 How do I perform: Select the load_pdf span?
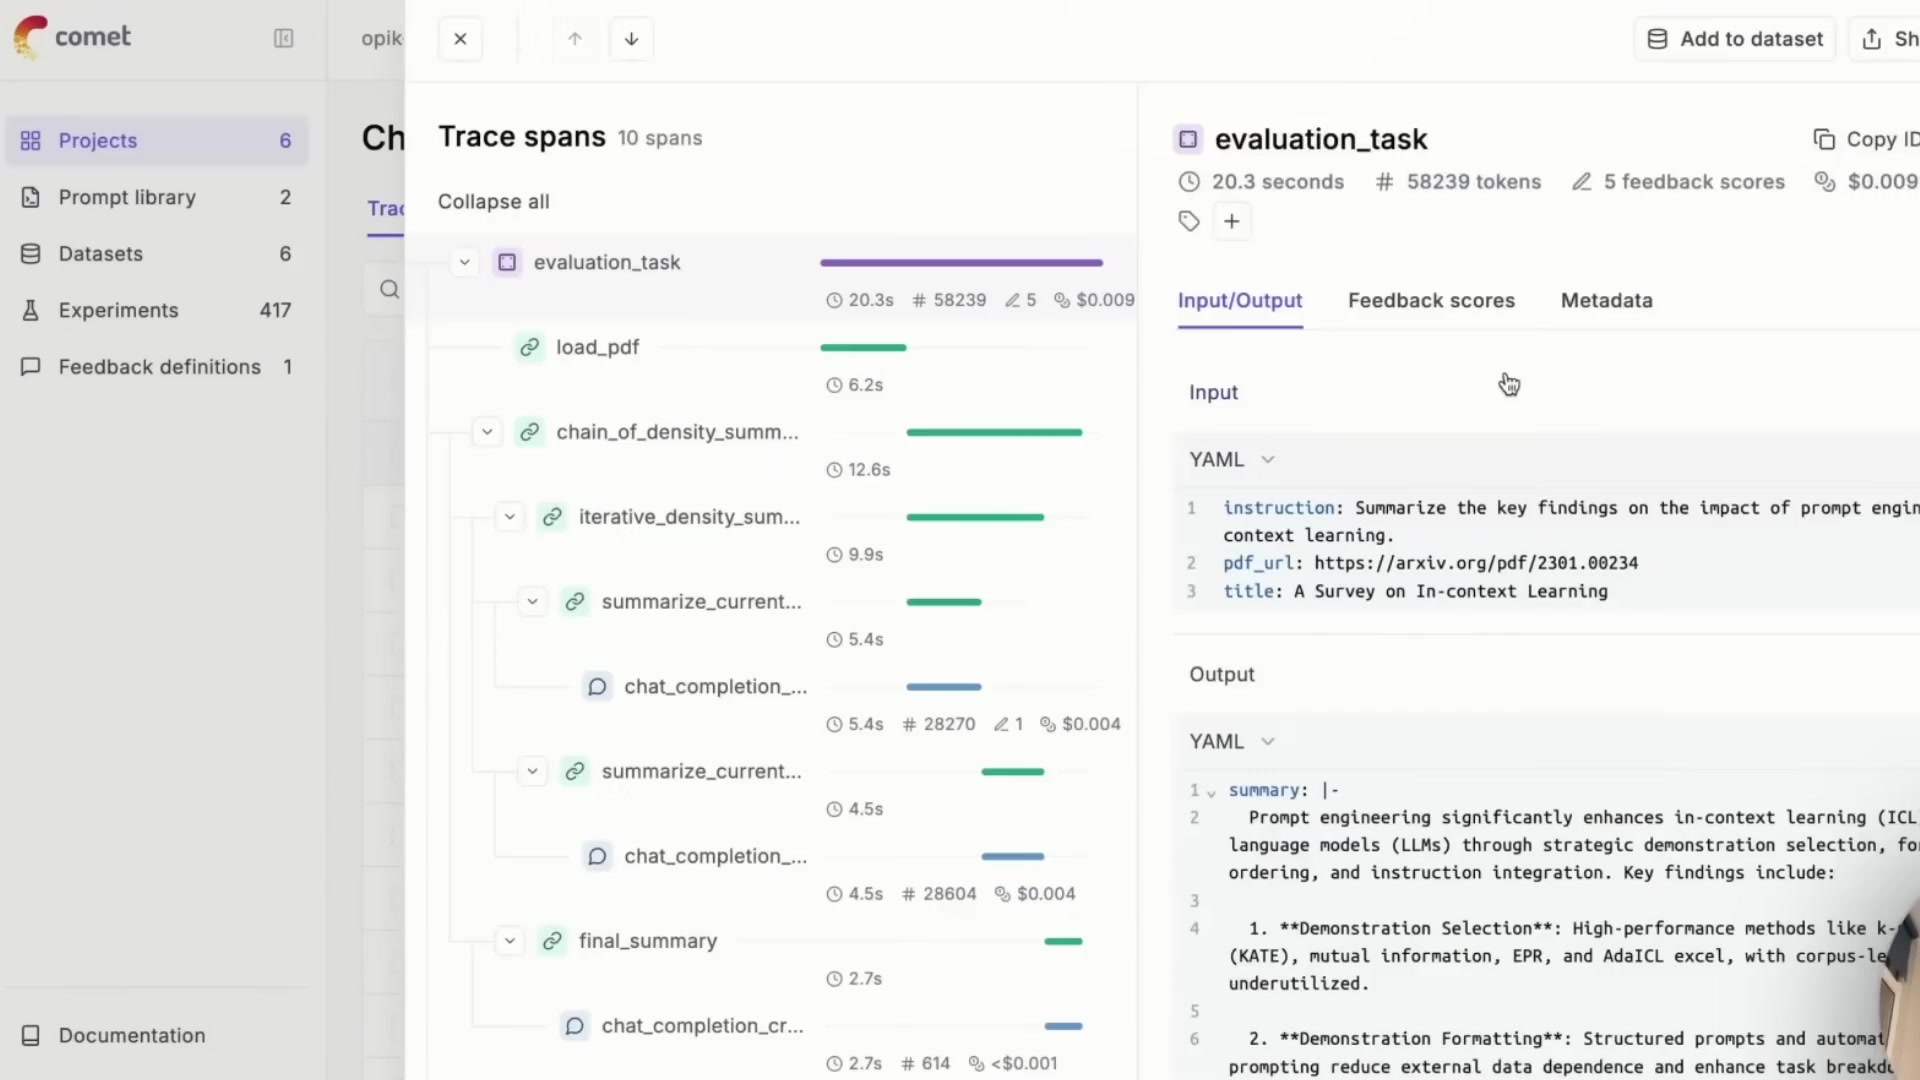[x=597, y=347]
